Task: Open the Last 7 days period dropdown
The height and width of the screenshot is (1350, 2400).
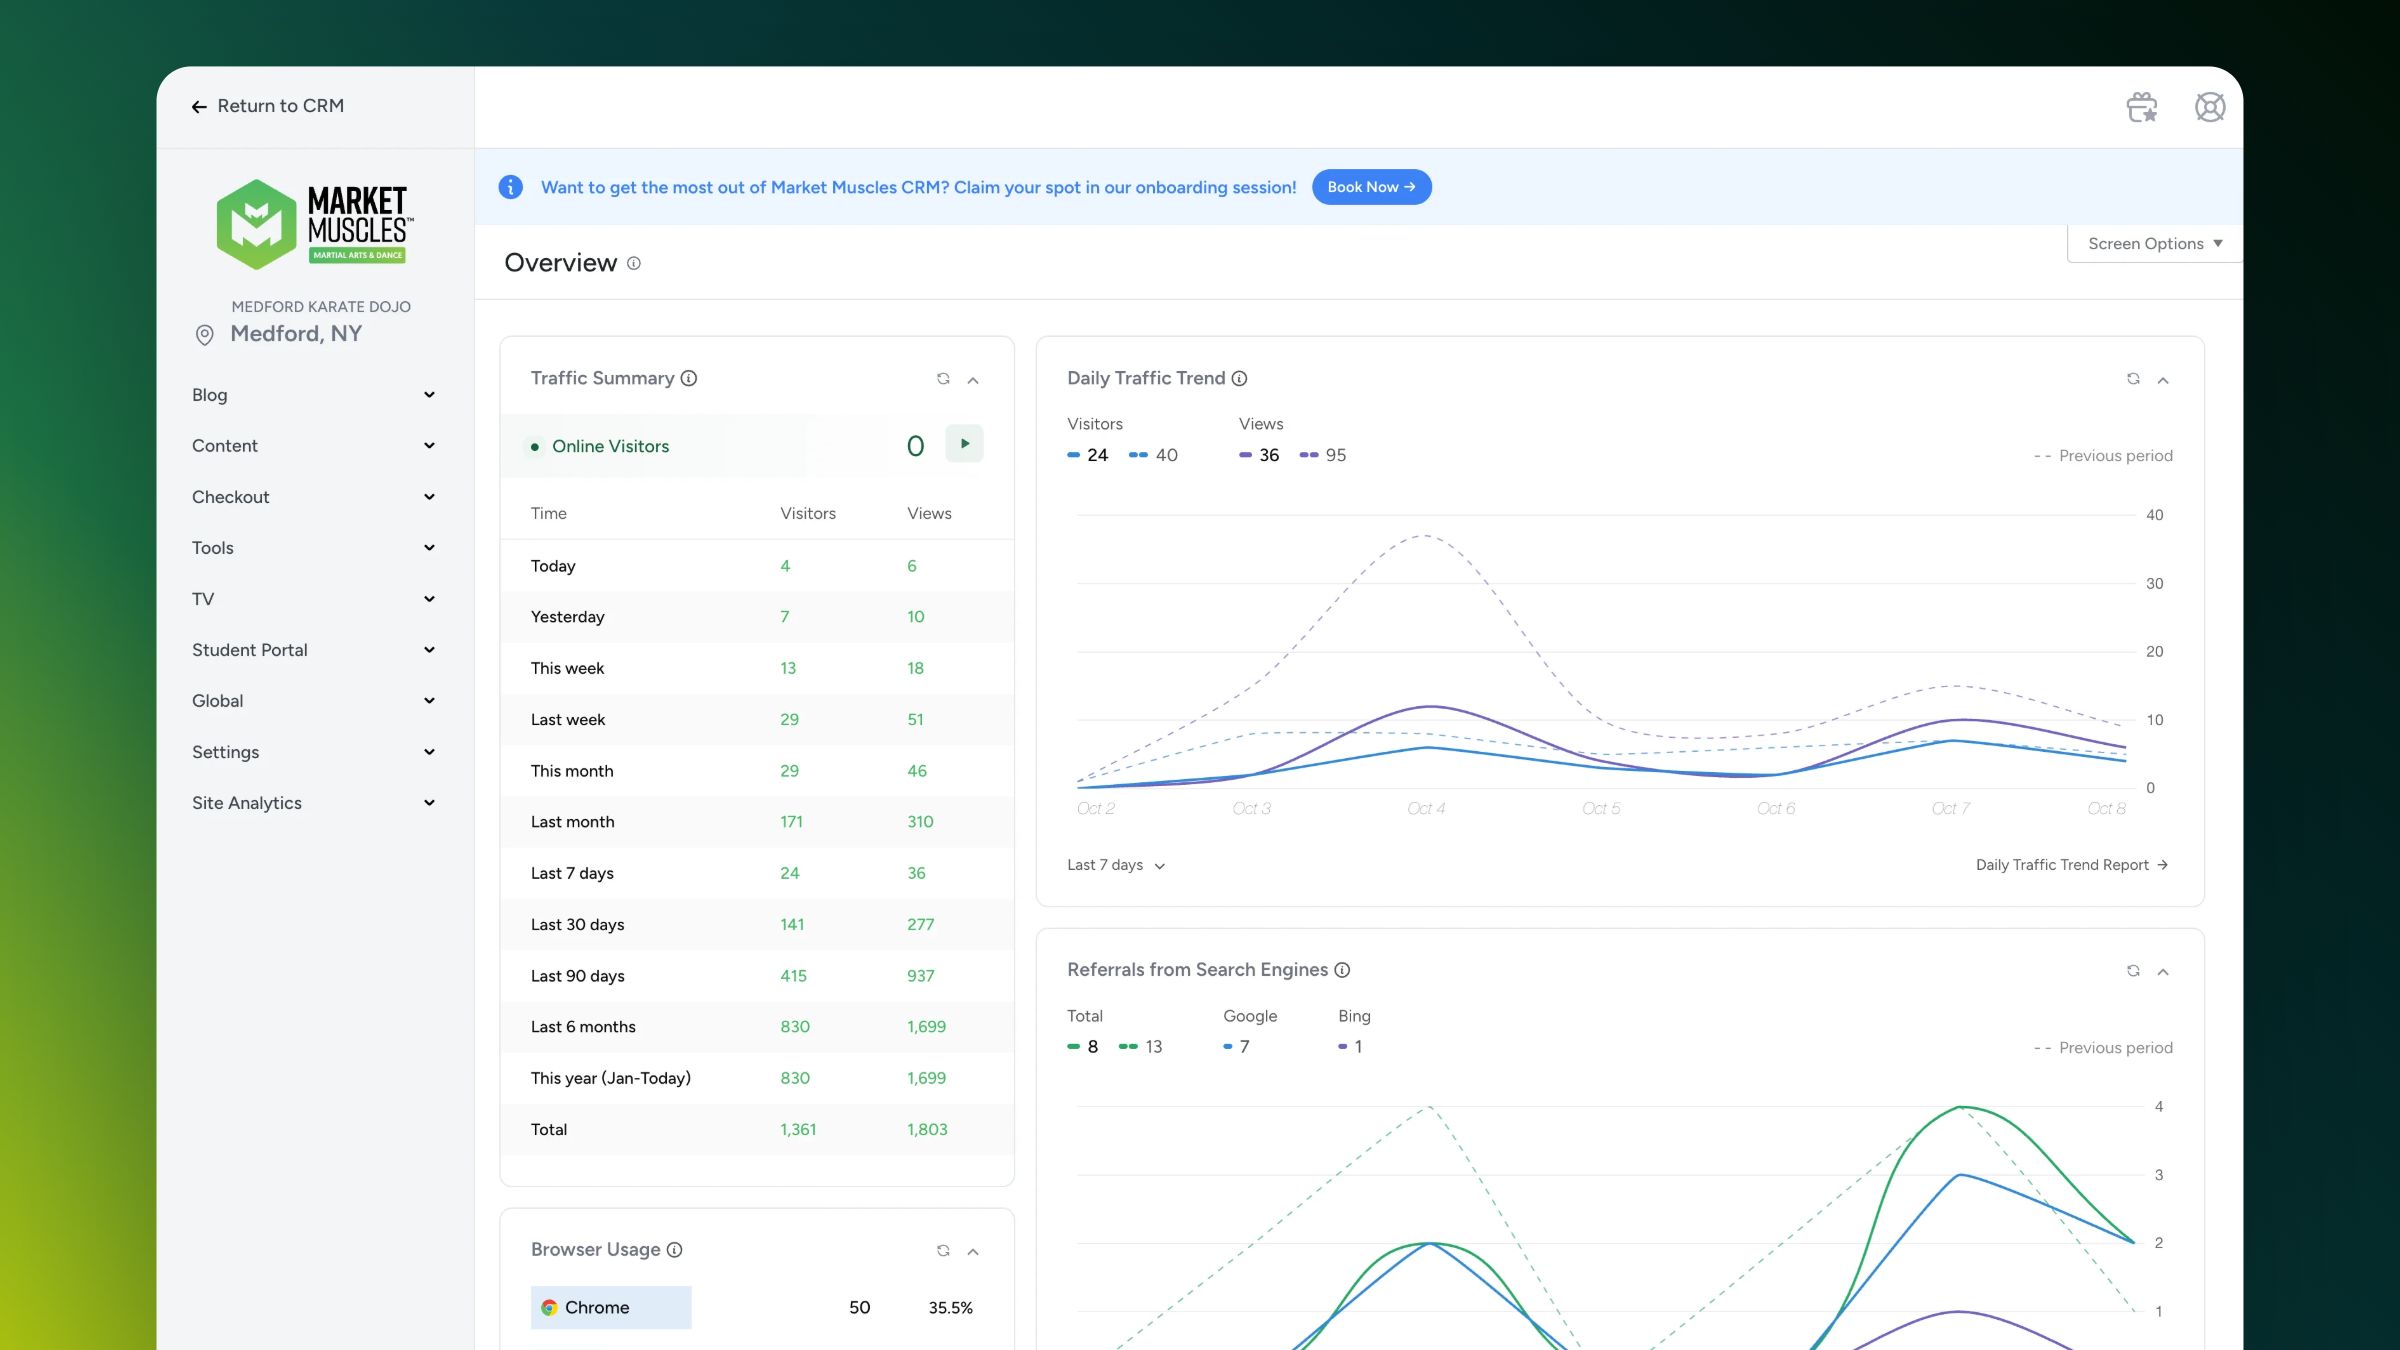Action: [x=1116, y=865]
